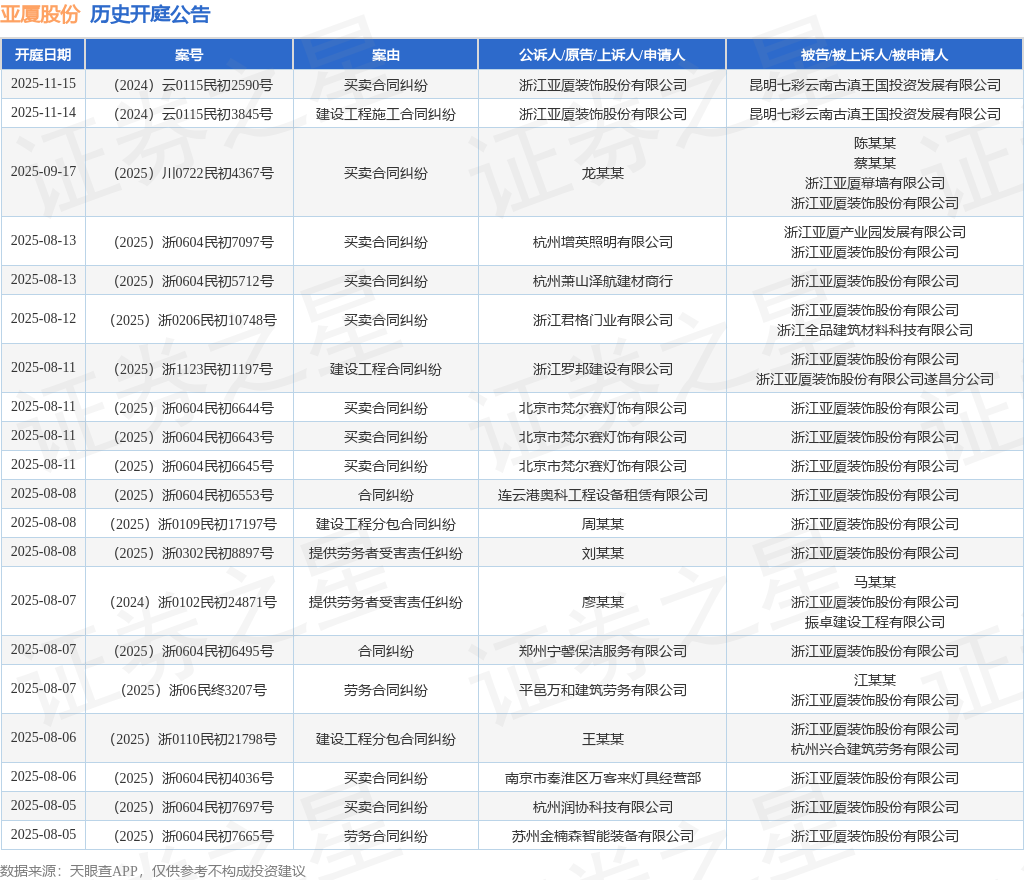The width and height of the screenshot is (1024, 880).
Task: Click plaintiff 杭州萧山泽航建材商行
Action: 602,281
